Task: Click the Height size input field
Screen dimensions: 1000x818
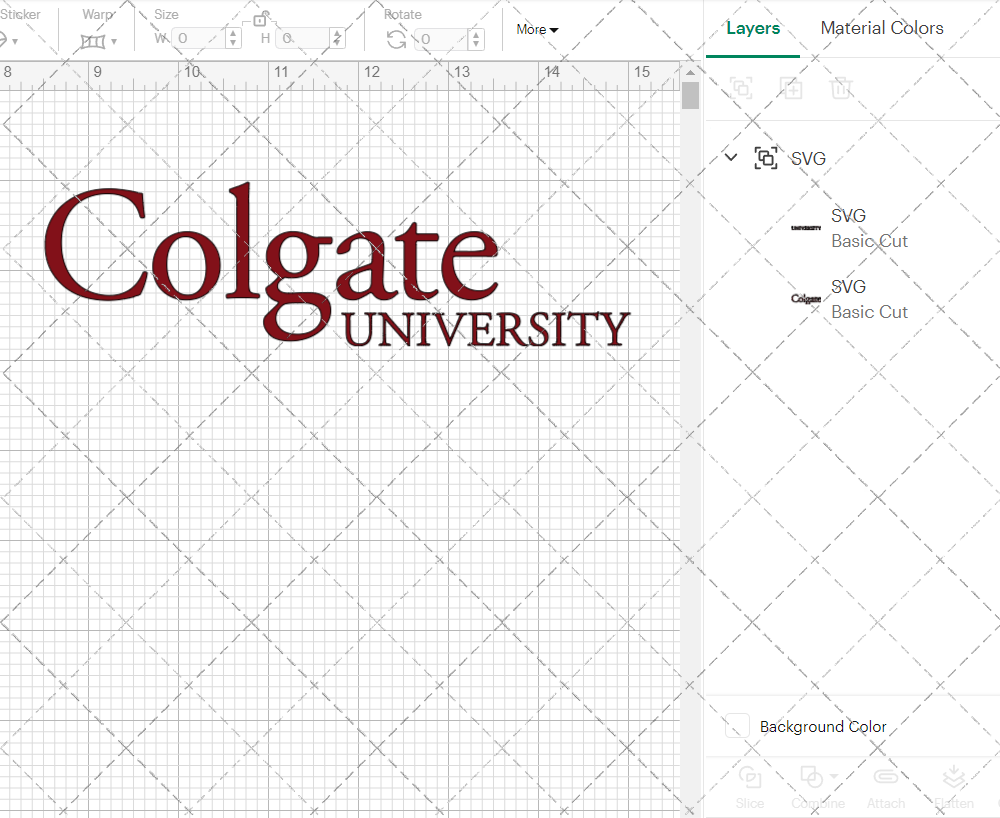Action: click(302, 39)
